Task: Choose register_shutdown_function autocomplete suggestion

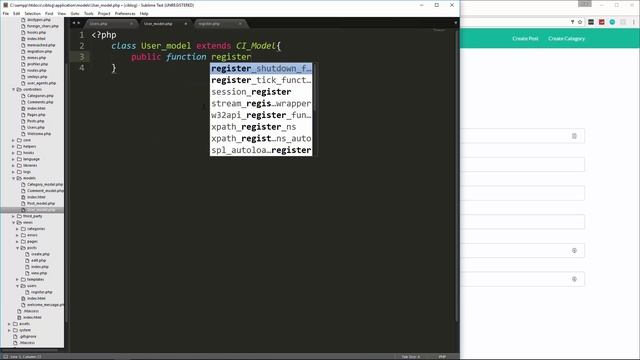Action: (261, 69)
